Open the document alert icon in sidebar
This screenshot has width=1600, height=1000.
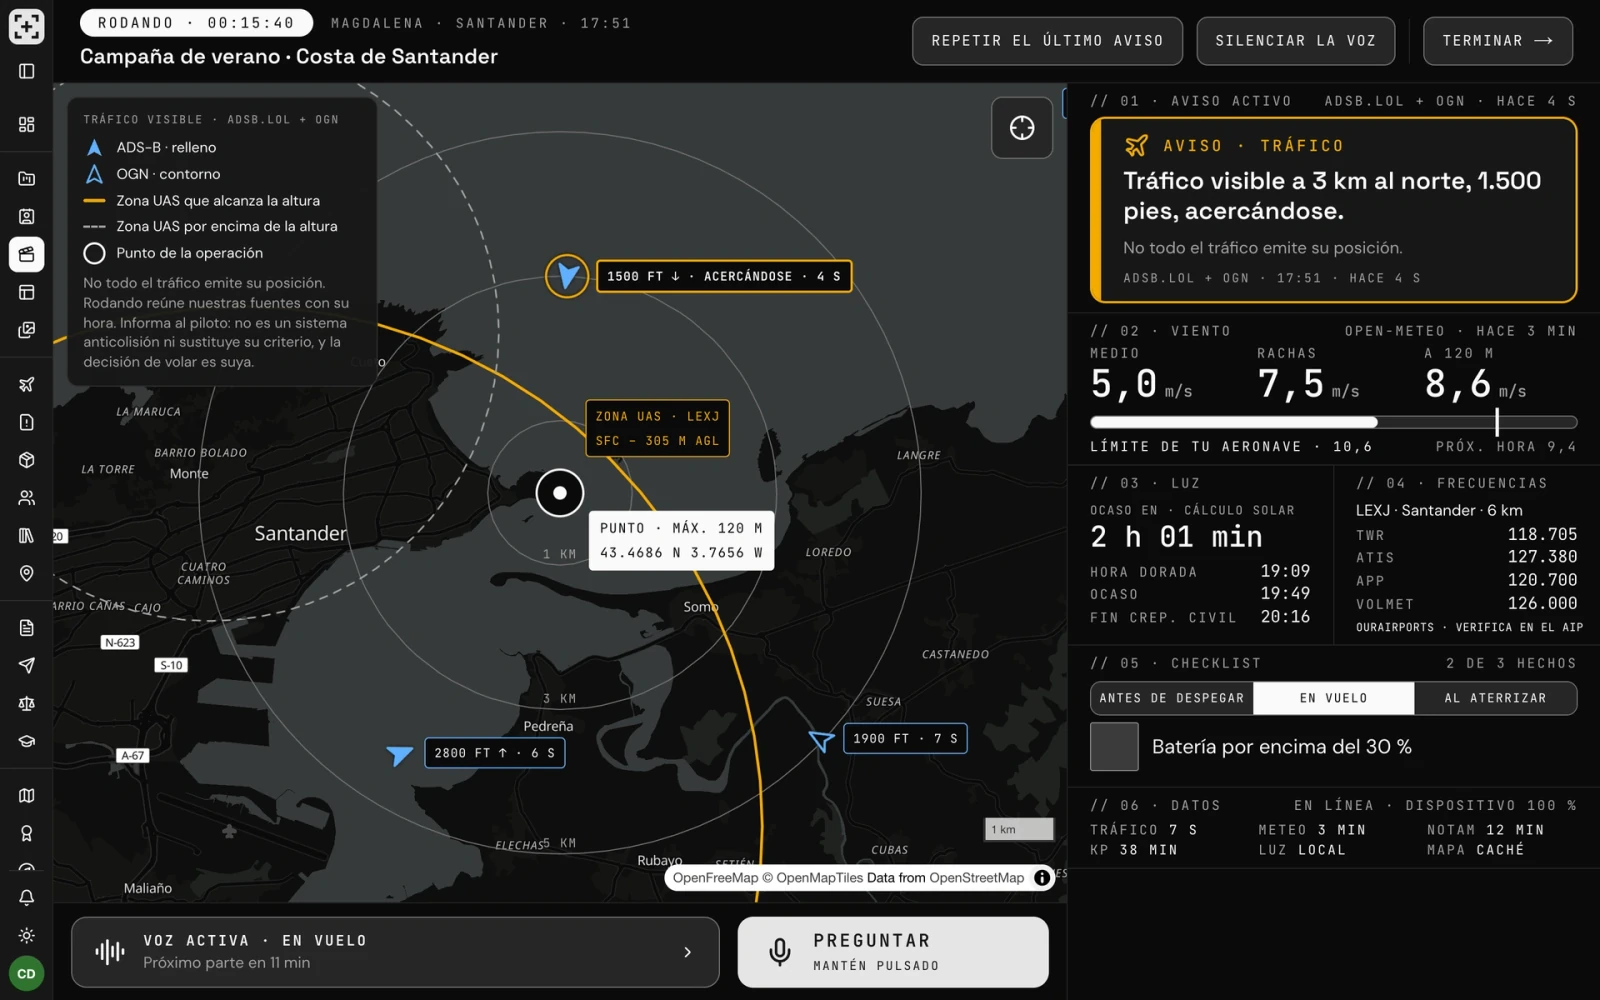(27, 422)
